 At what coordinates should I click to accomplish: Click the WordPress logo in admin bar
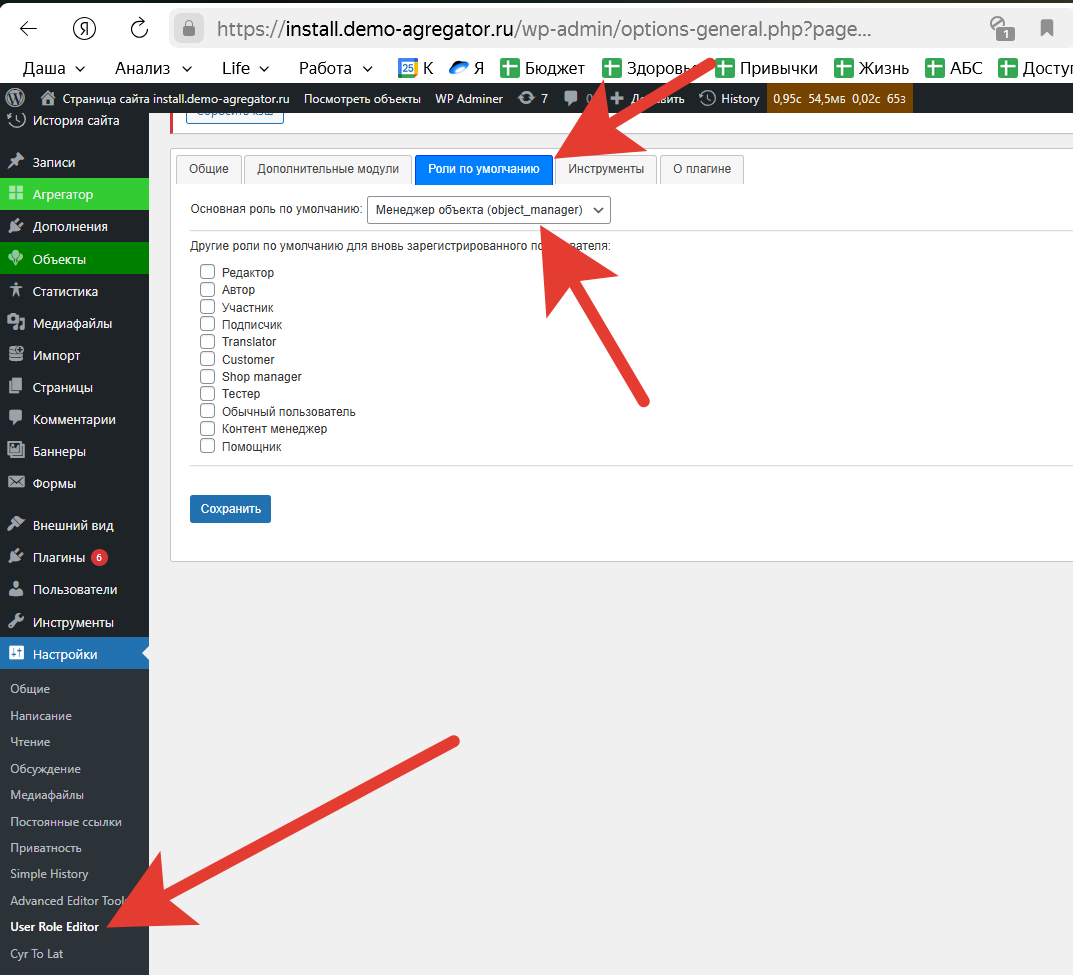click(15, 98)
